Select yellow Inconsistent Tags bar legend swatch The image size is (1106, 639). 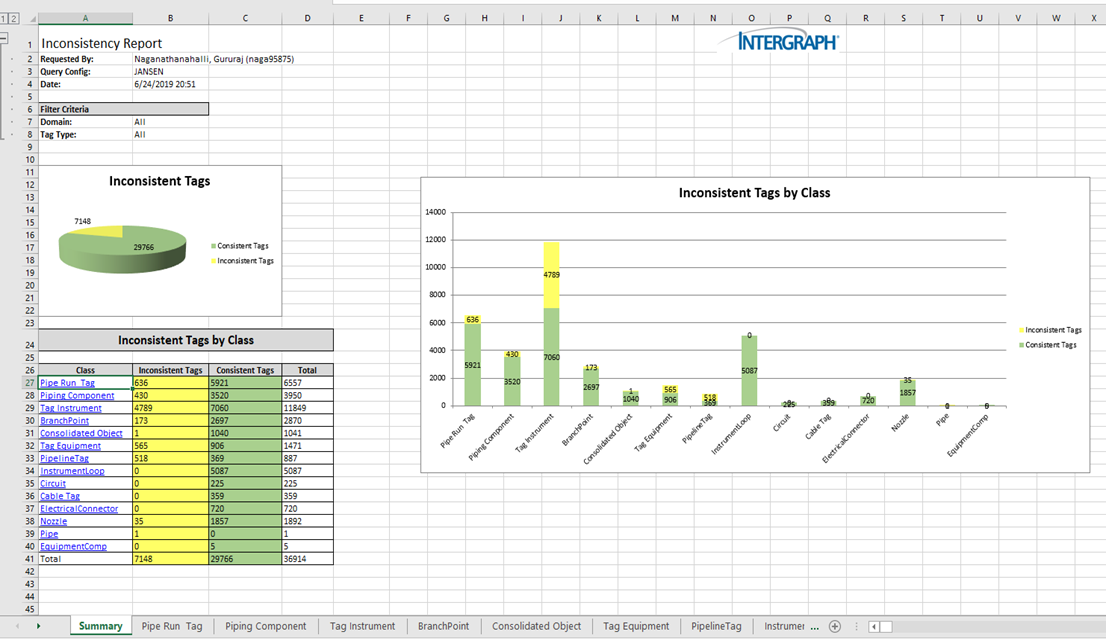tap(1019, 330)
